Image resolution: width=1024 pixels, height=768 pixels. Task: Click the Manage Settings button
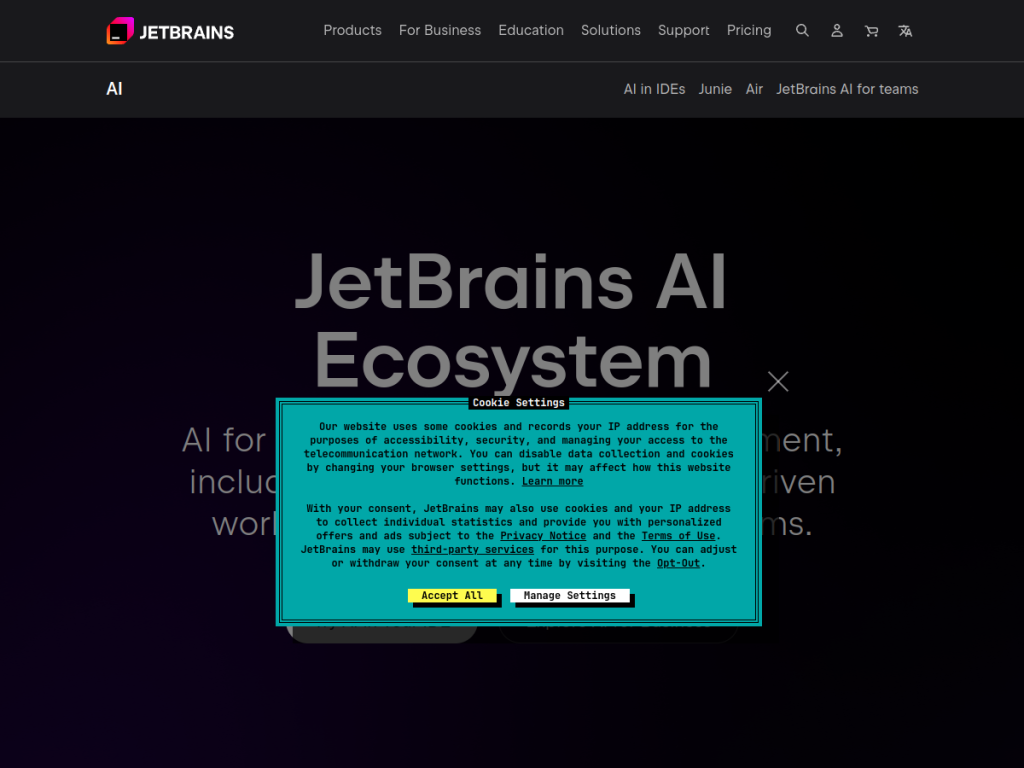(x=569, y=596)
